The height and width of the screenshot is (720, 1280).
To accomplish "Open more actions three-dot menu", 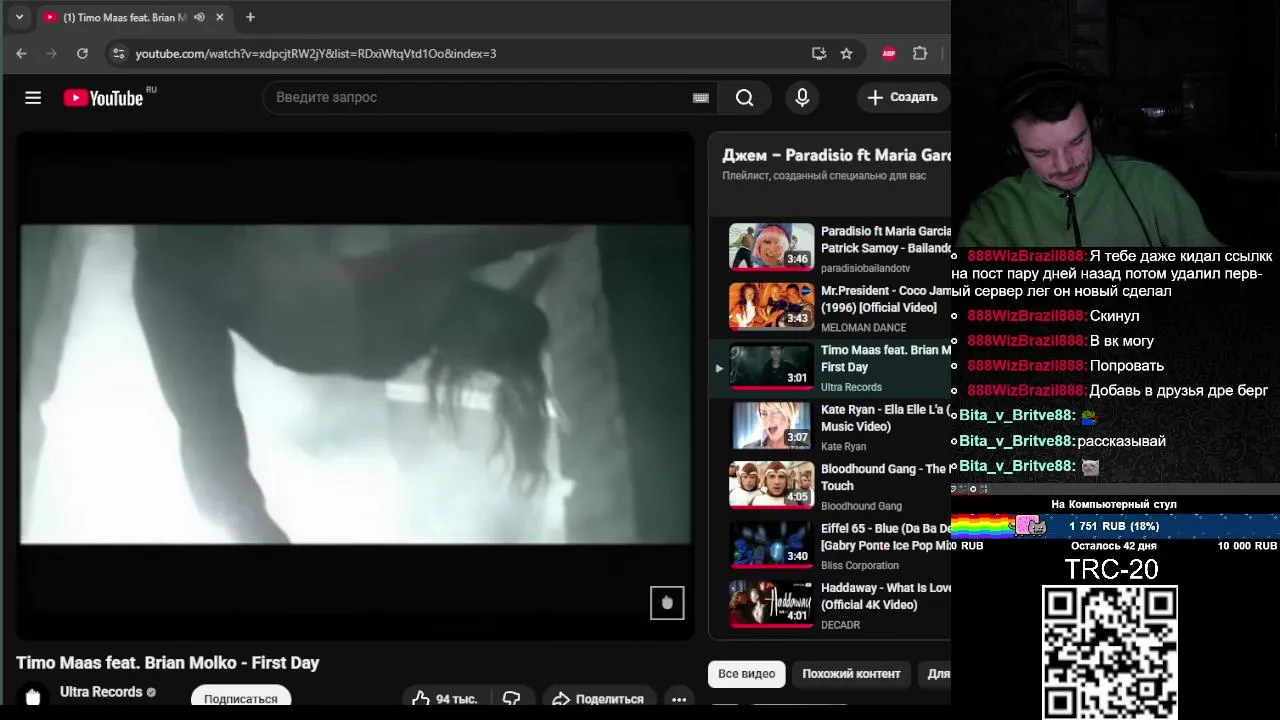I will click(678, 699).
